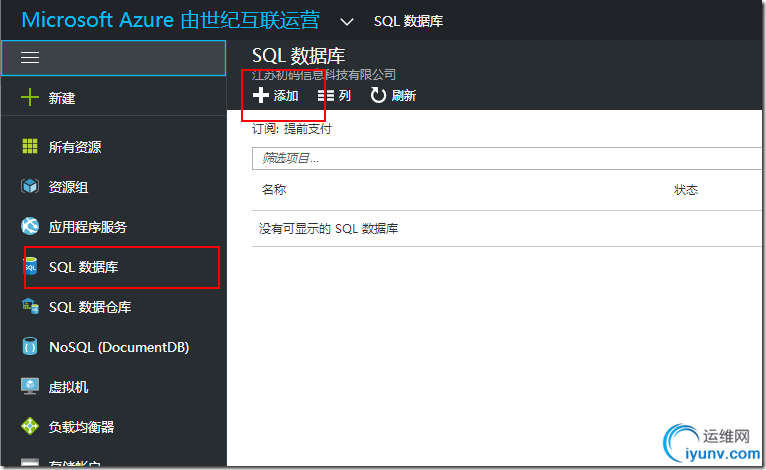Click the Virtual machines monitor icon

click(30, 386)
